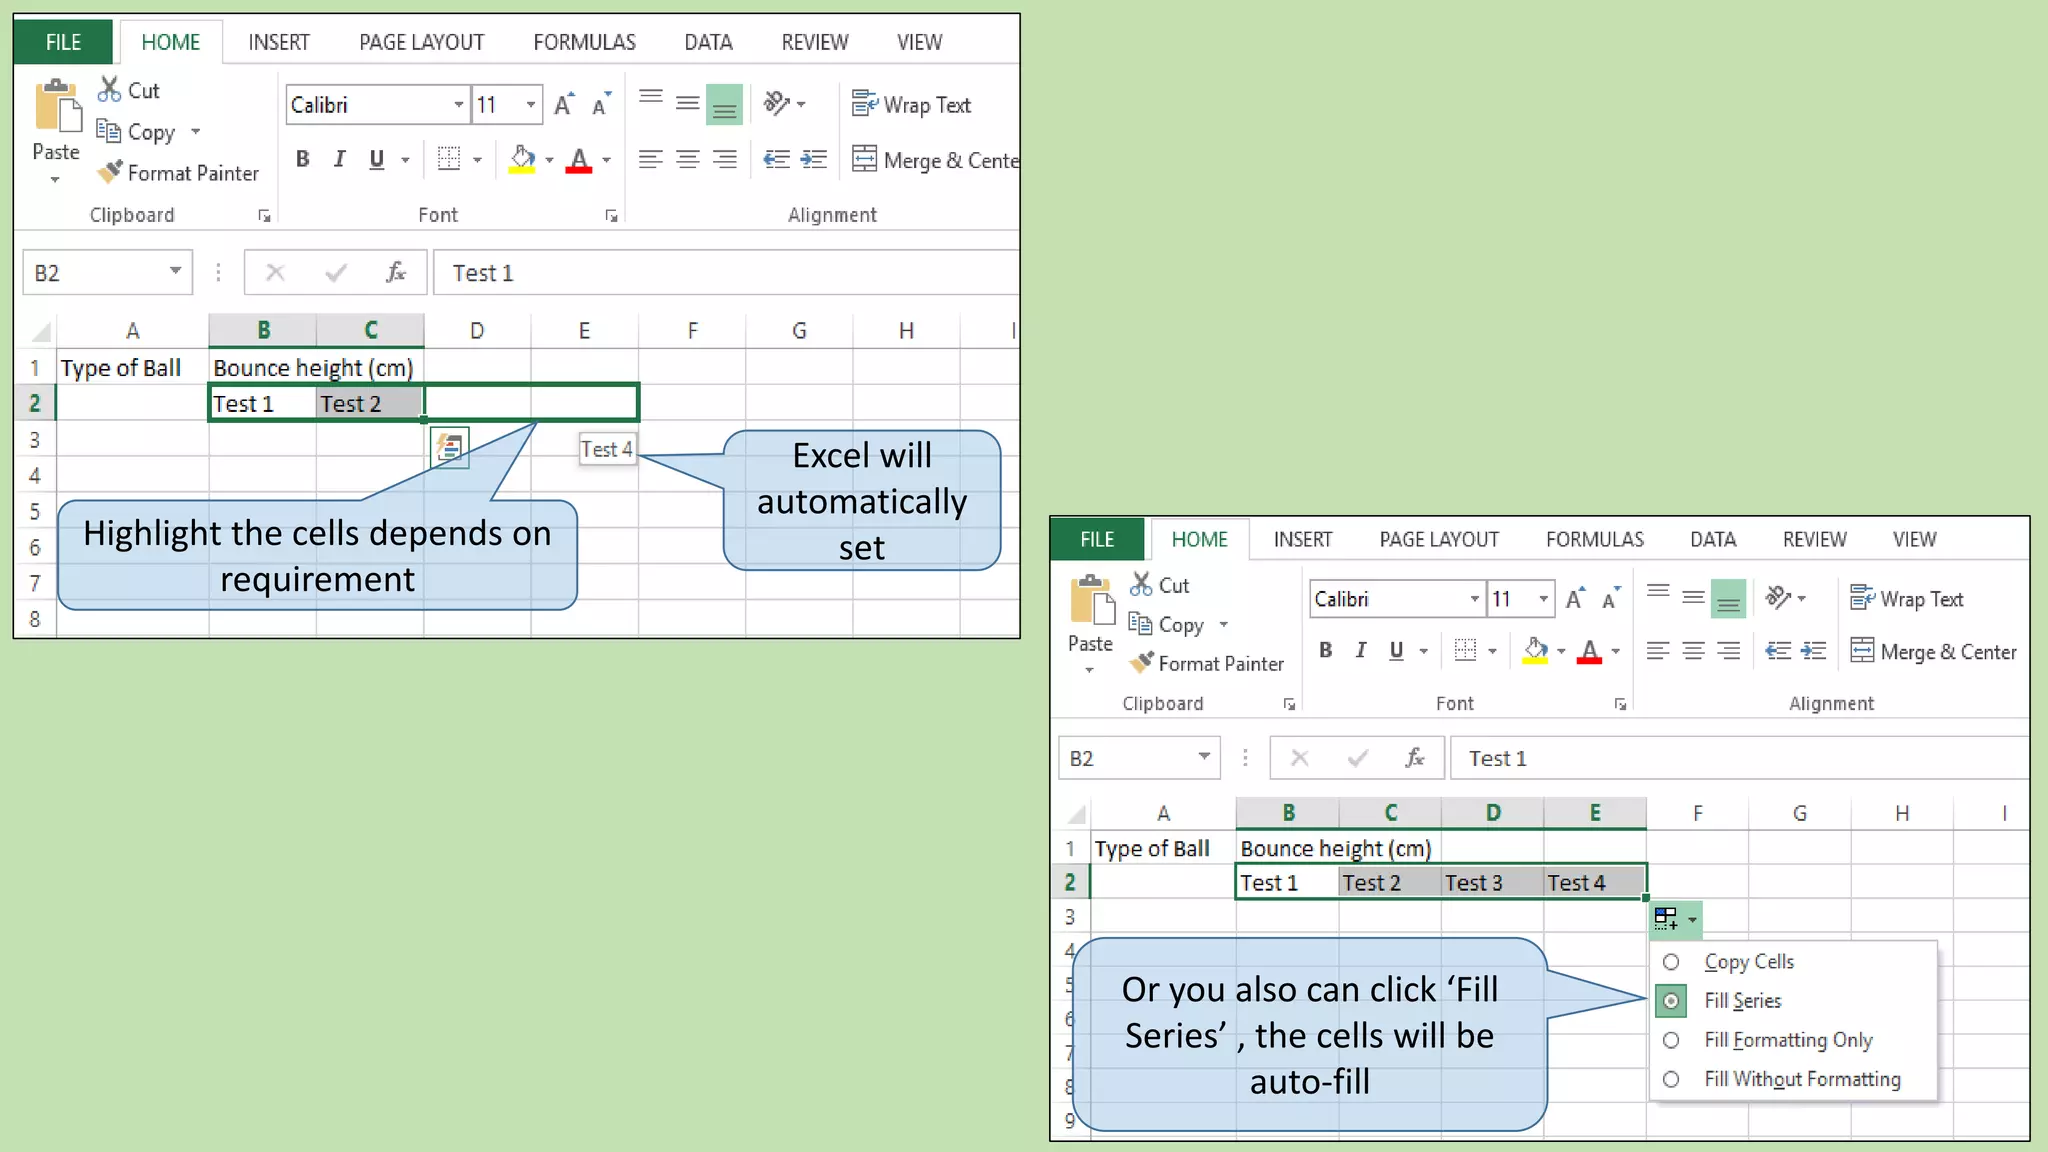Click Decrease Font Size in left window
Image resolution: width=2048 pixels, height=1152 pixels.
tap(601, 104)
